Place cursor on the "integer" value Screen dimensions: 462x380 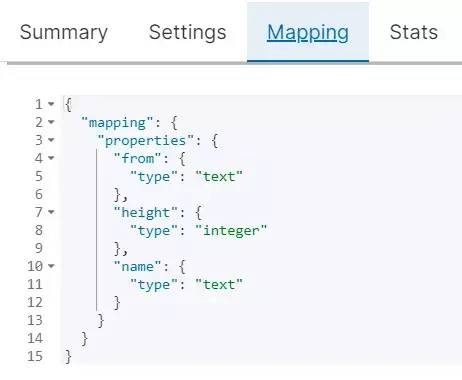[x=231, y=231]
